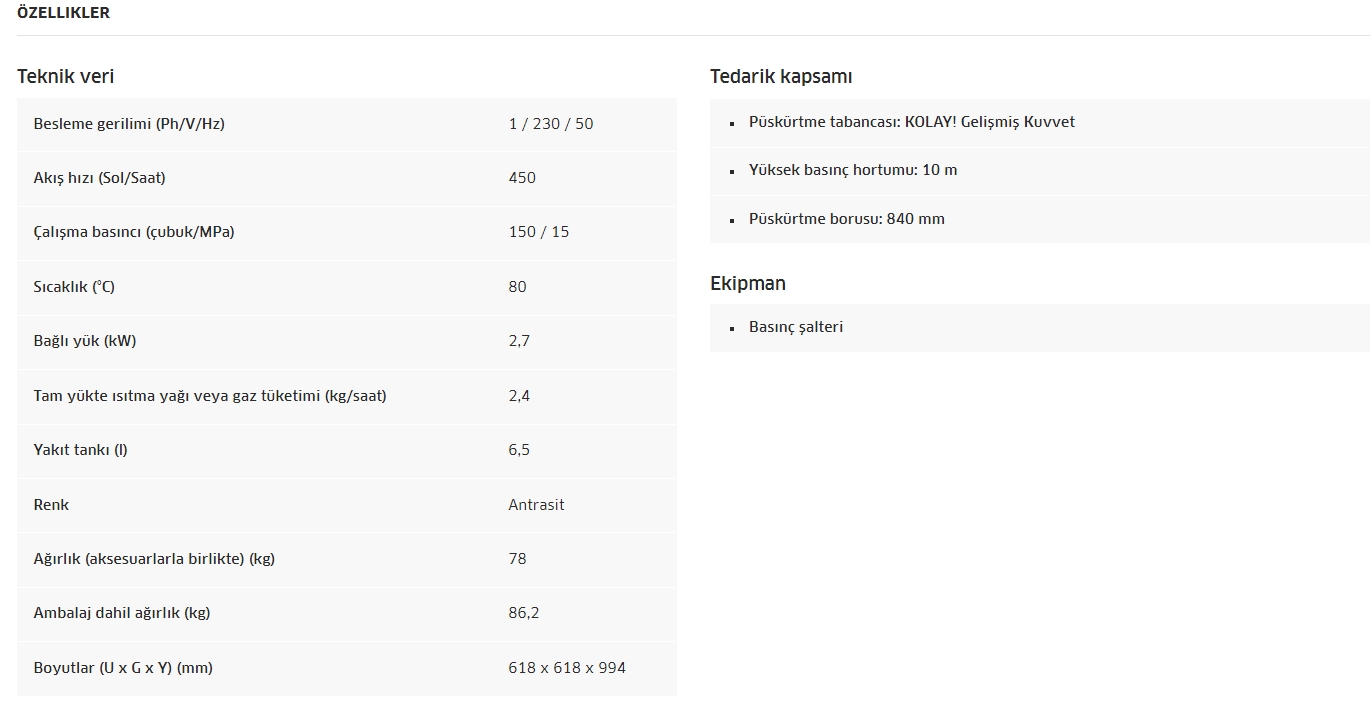Screen dimensions: 1370x703
Task: Click the Tedarik kapsamı heading
Action: click(780, 76)
